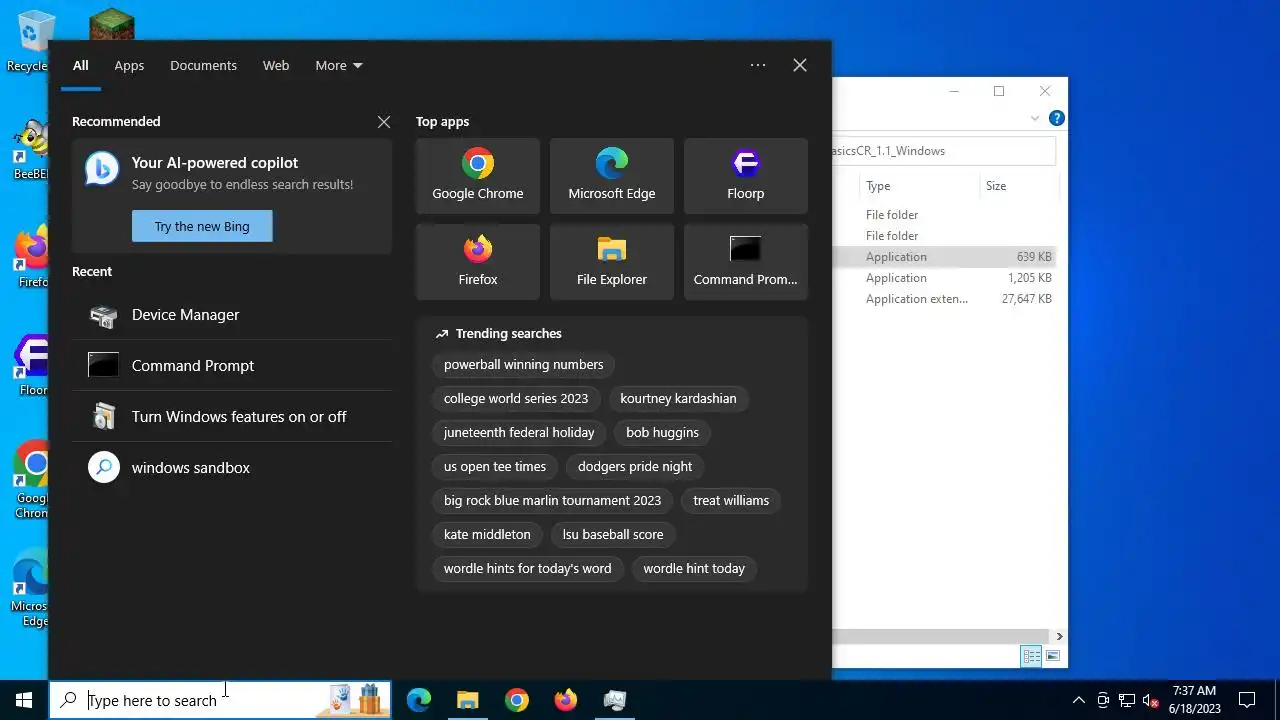Click Explorer horizontal scrollbar right arrow

1059,636
